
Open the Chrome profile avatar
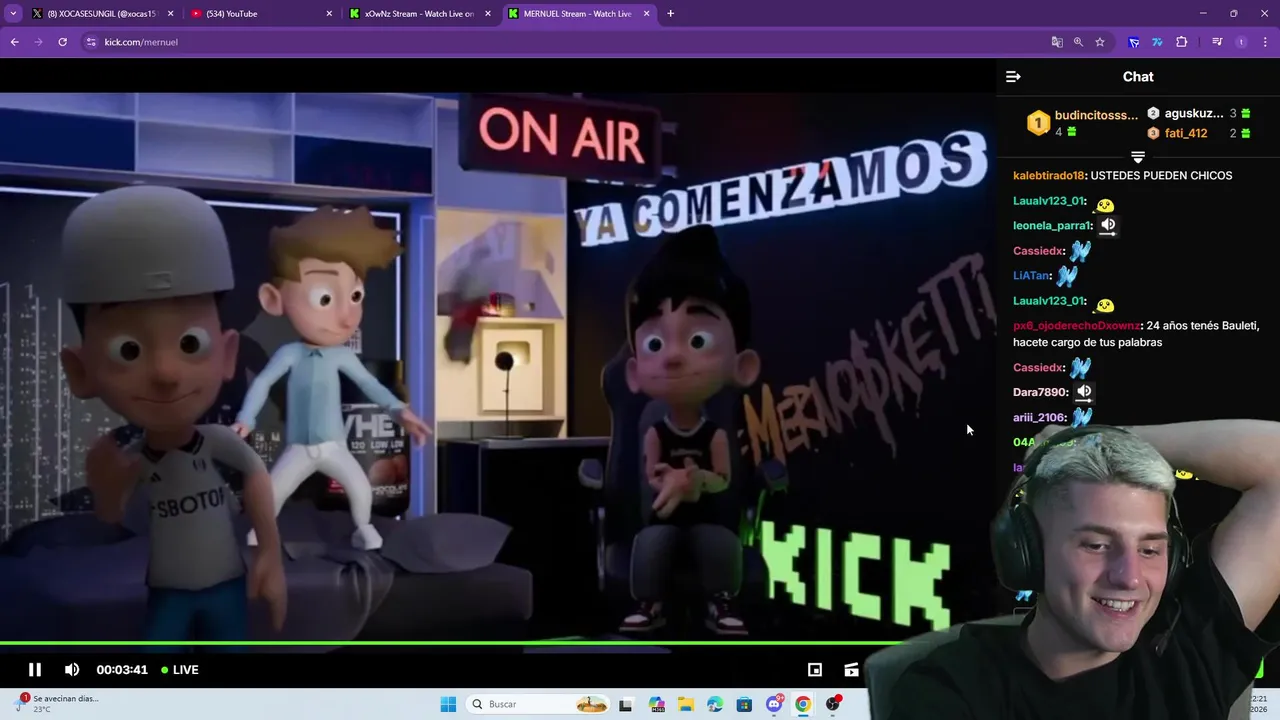[1241, 42]
